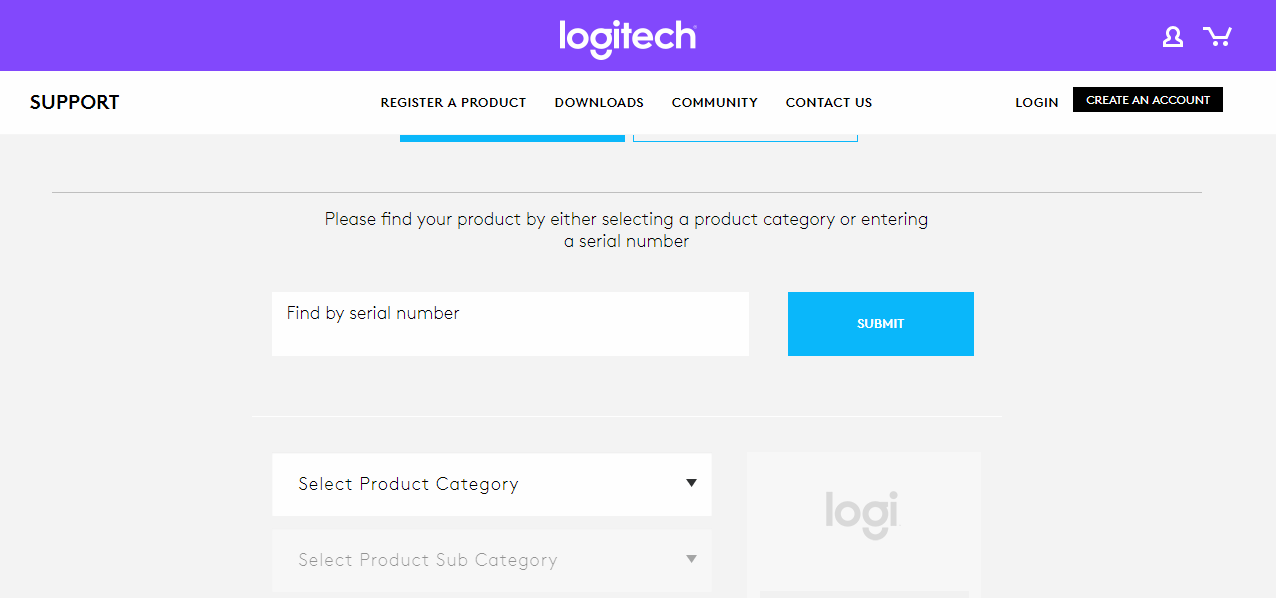Open the Downloads menu item
This screenshot has height=598, width=1276.
(599, 103)
